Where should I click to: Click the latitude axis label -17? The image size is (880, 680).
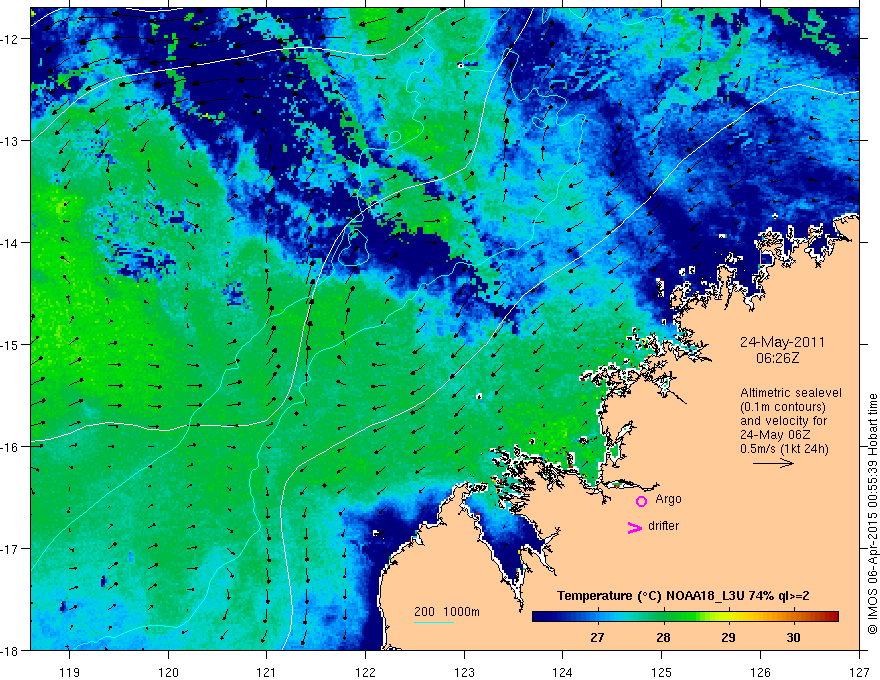pyautogui.click(x=10, y=549)
